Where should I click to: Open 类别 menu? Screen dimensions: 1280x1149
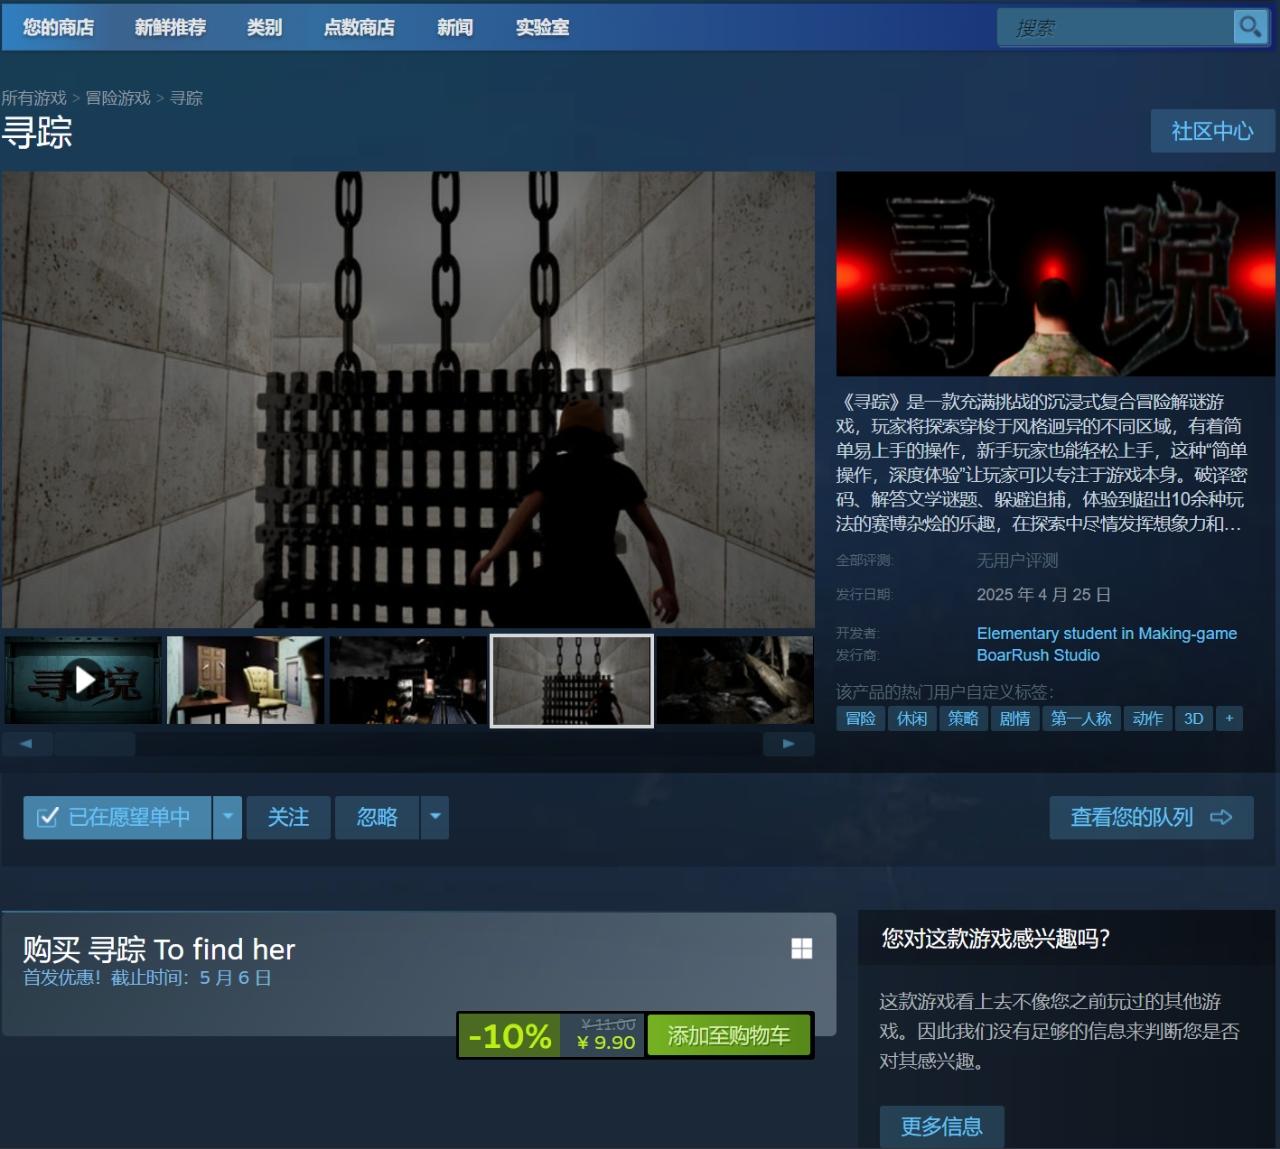[x=264, y=27]
